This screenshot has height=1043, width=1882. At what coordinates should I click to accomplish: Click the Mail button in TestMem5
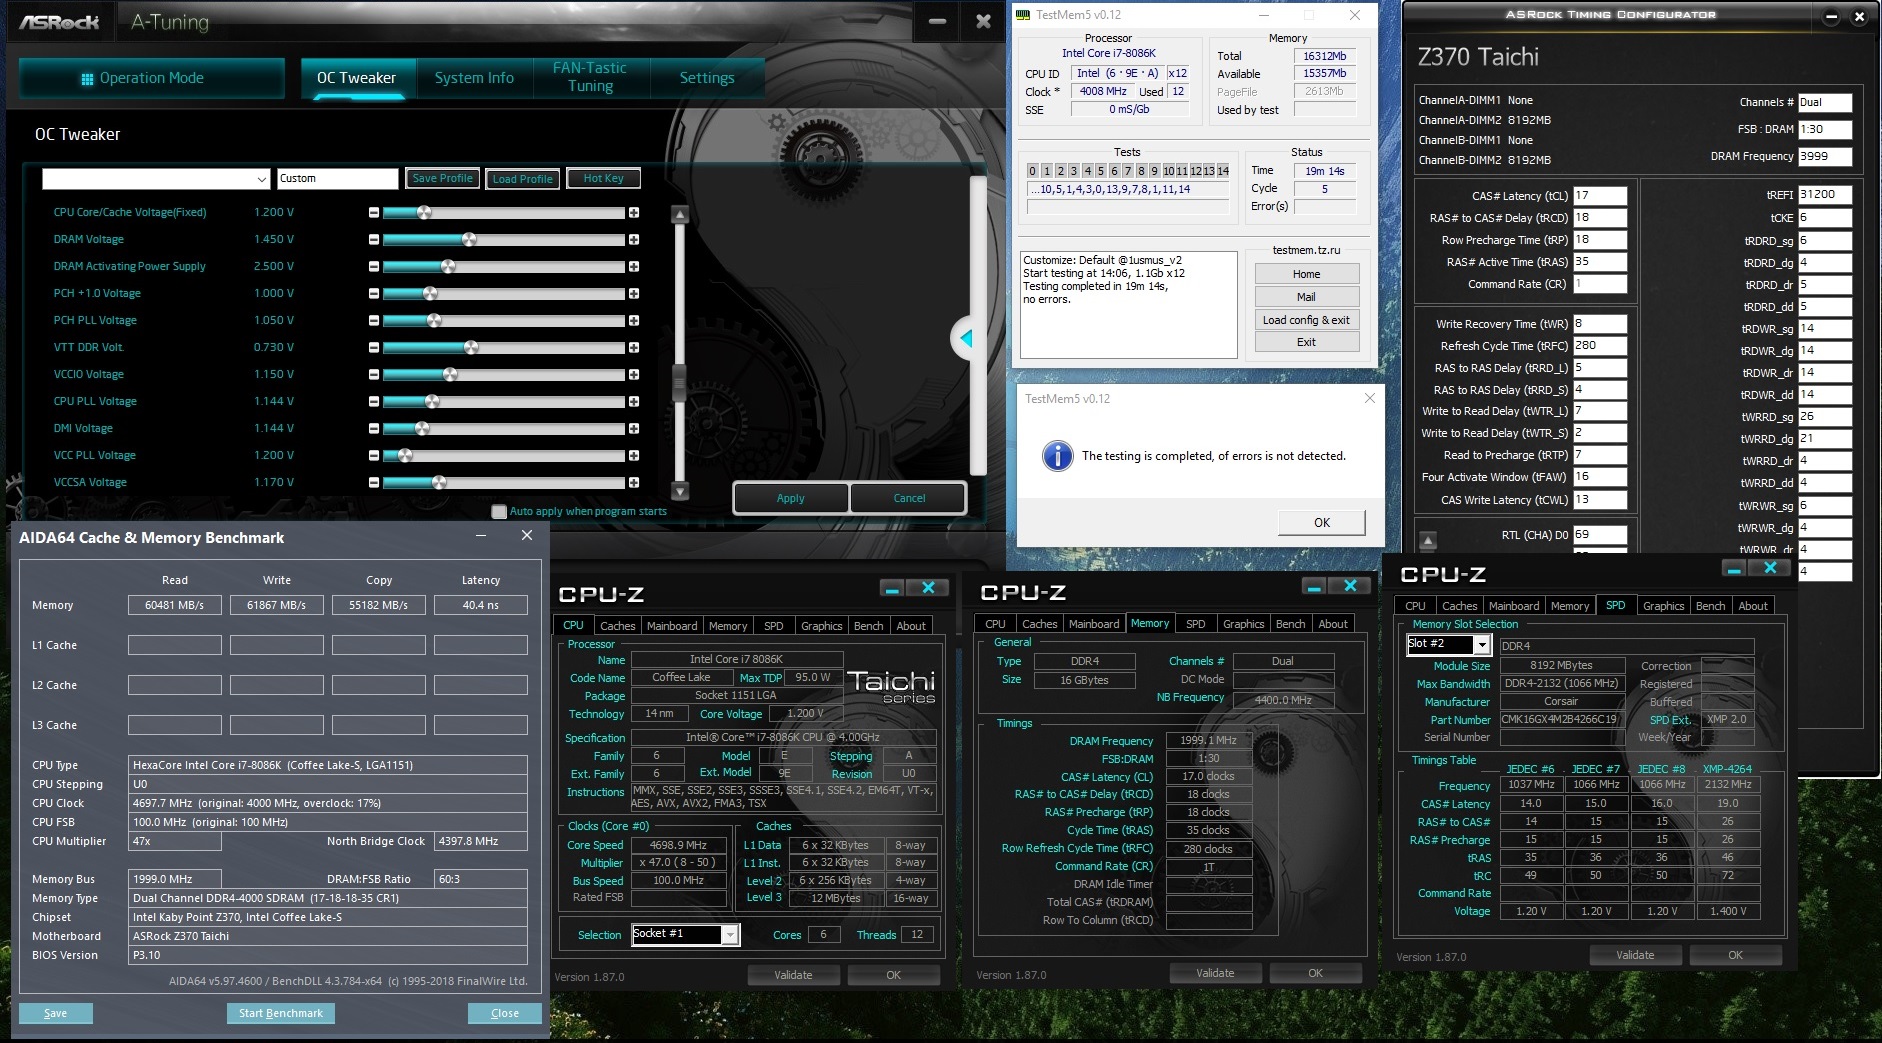point(1306,297)
